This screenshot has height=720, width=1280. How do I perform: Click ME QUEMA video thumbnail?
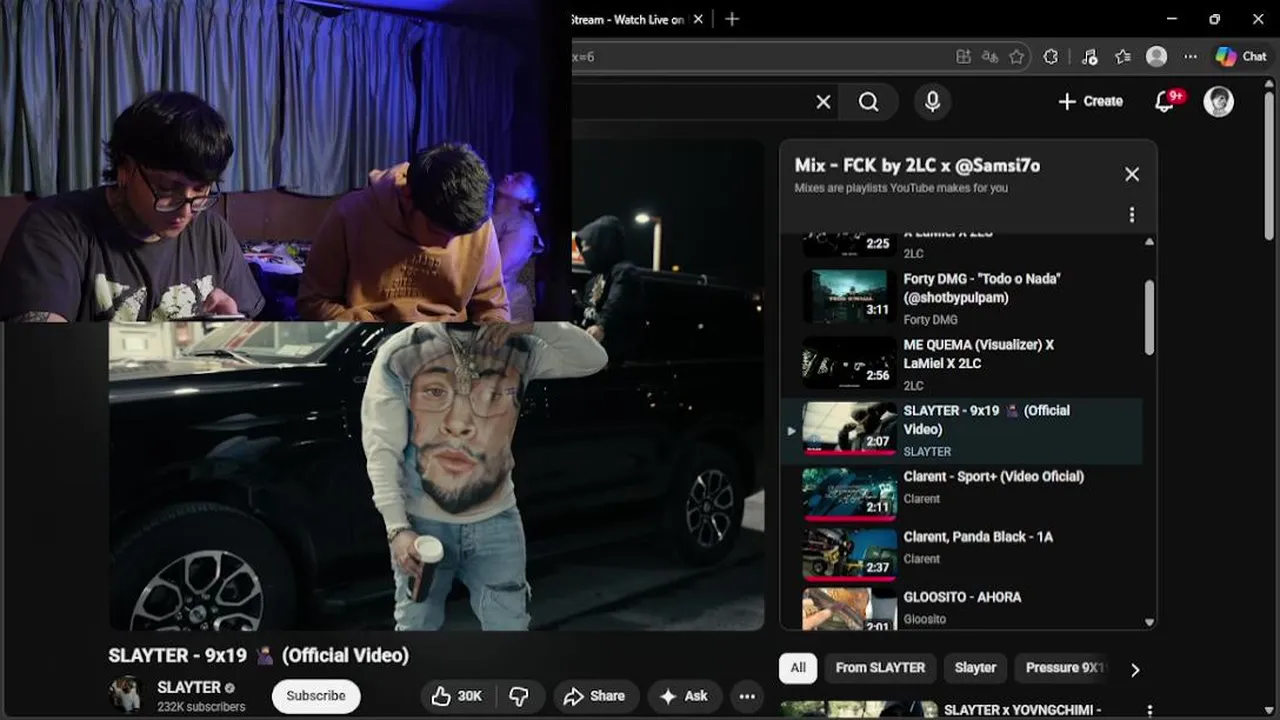point(849,362)
